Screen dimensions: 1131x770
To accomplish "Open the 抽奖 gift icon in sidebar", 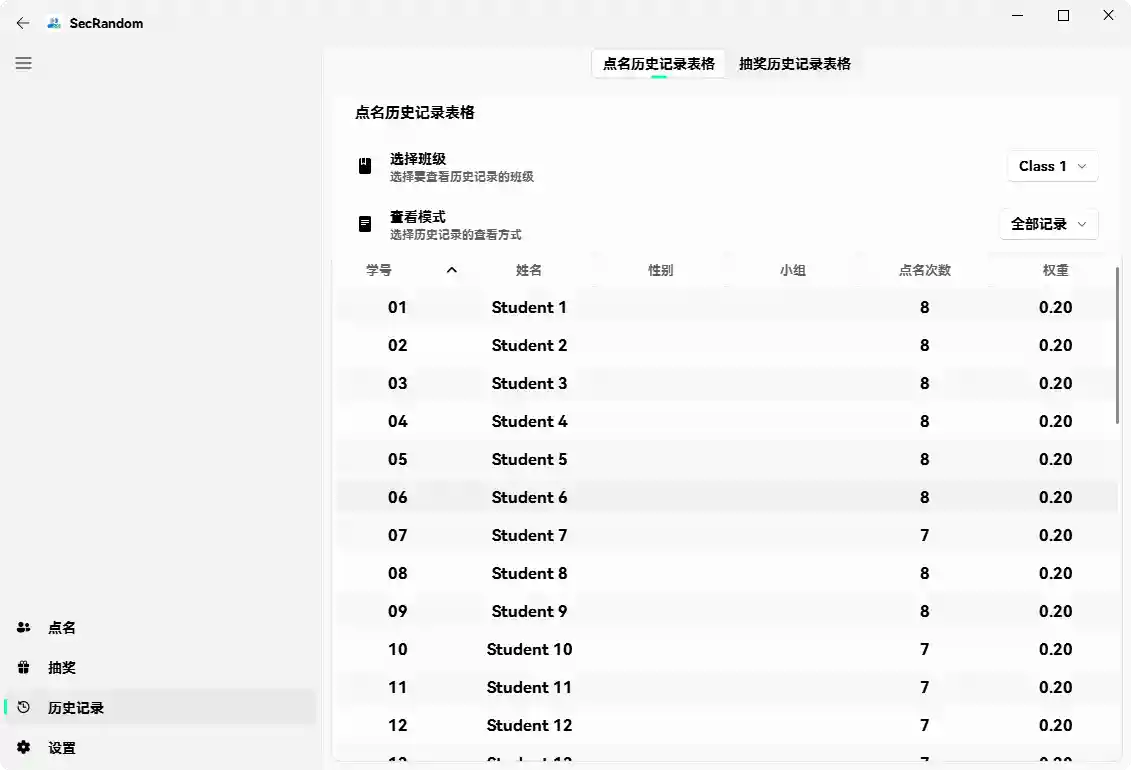I will tap(23, 667).
